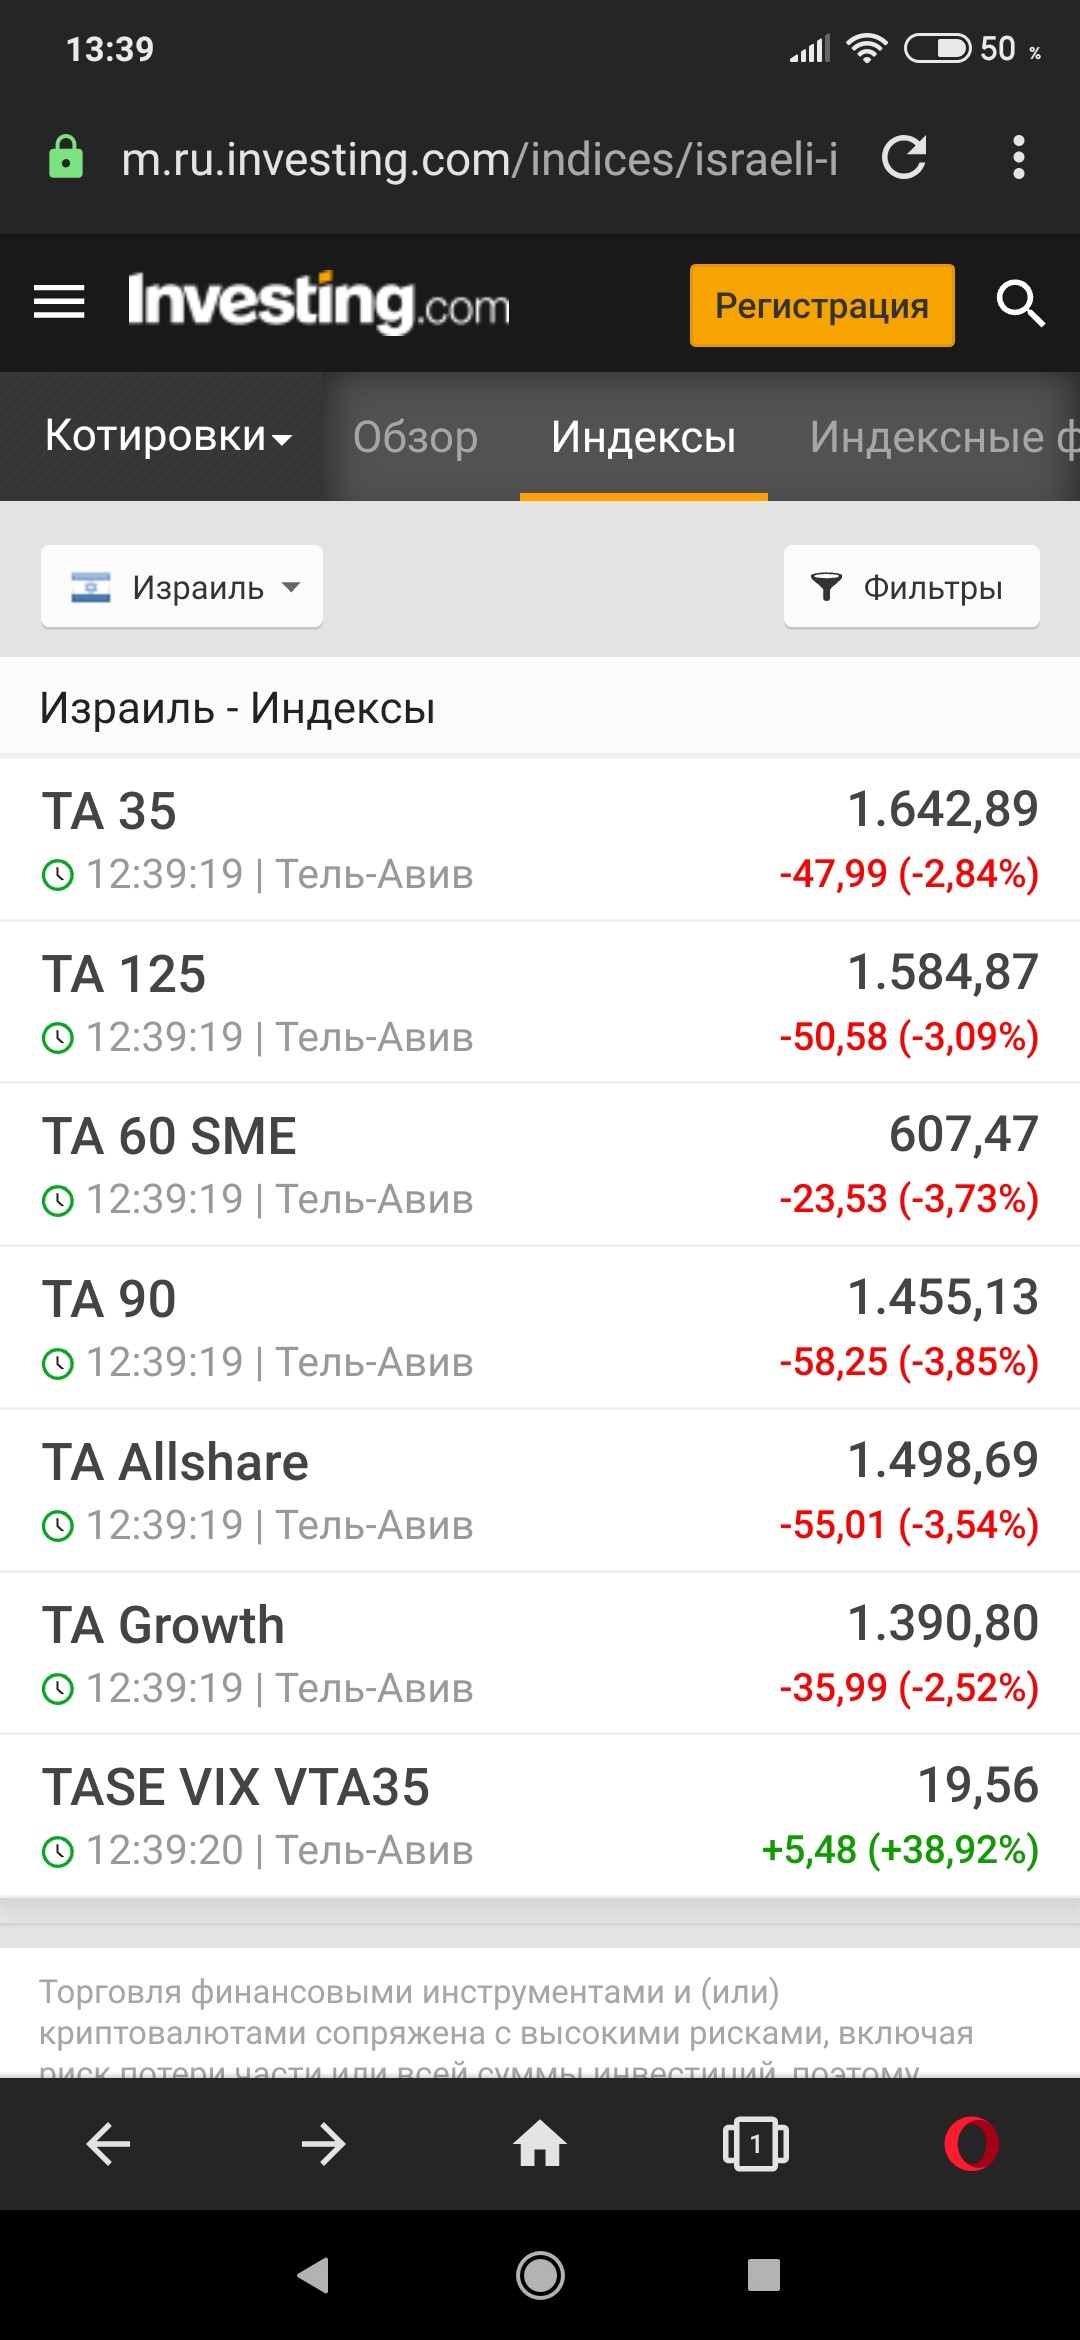
Task: Open TASE VIX VTA35 index details
Action: coord(236,1788)
